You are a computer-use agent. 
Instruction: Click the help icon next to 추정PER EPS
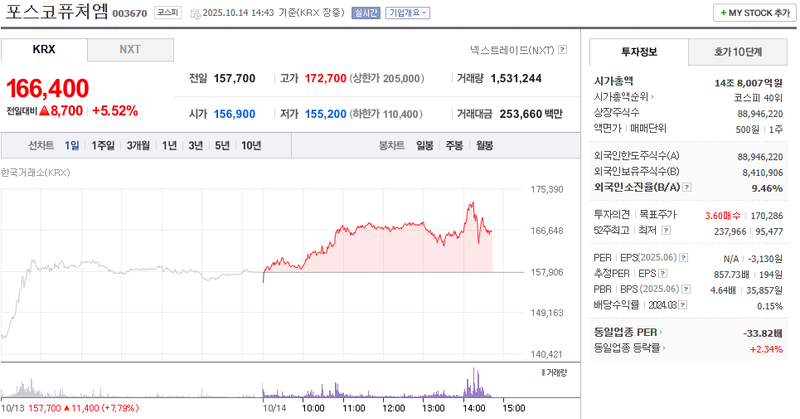pos(663,273)
